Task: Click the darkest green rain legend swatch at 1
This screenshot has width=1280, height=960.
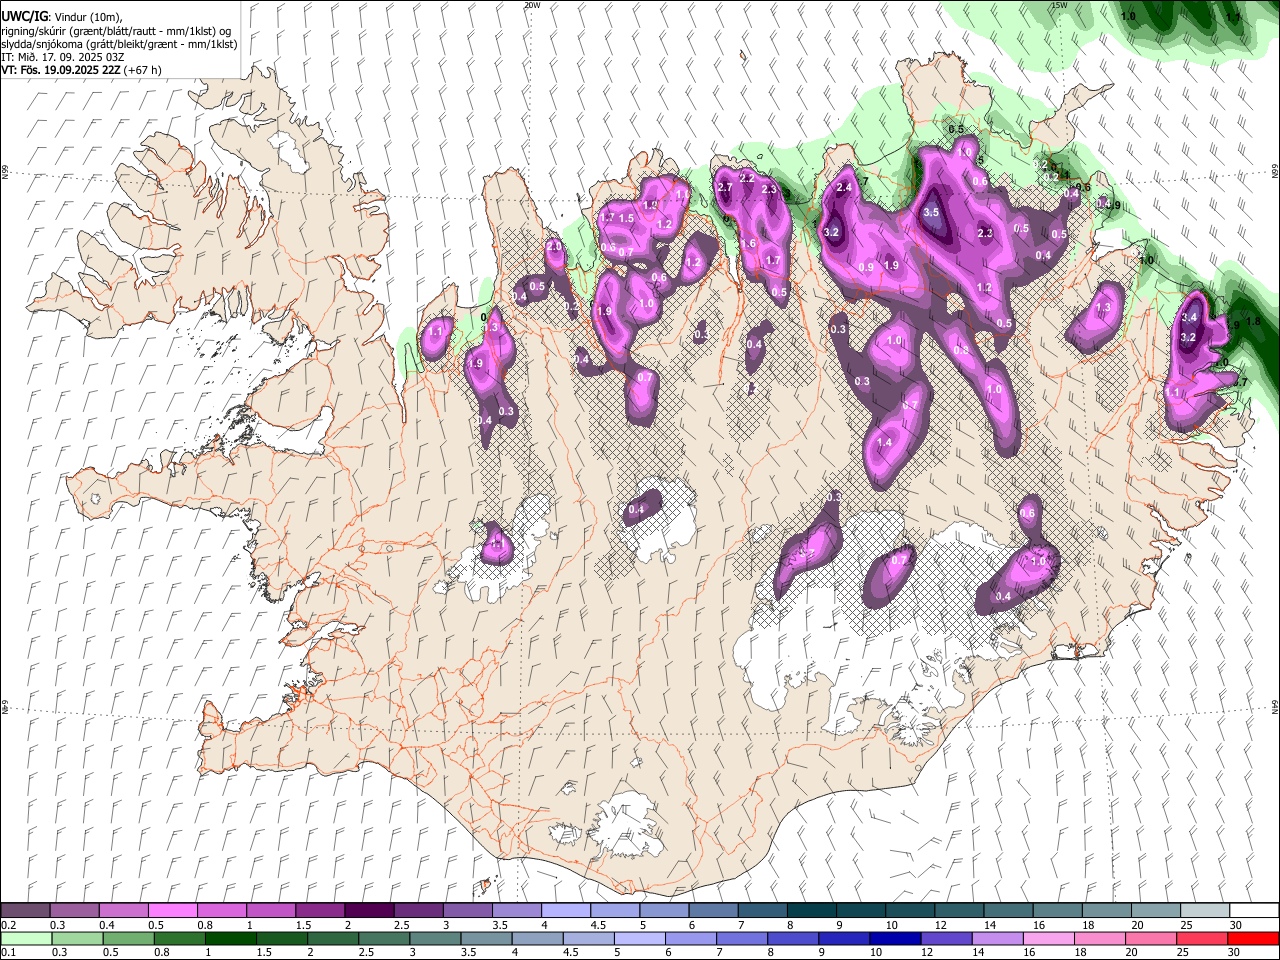Action: [x=229, y=938]
